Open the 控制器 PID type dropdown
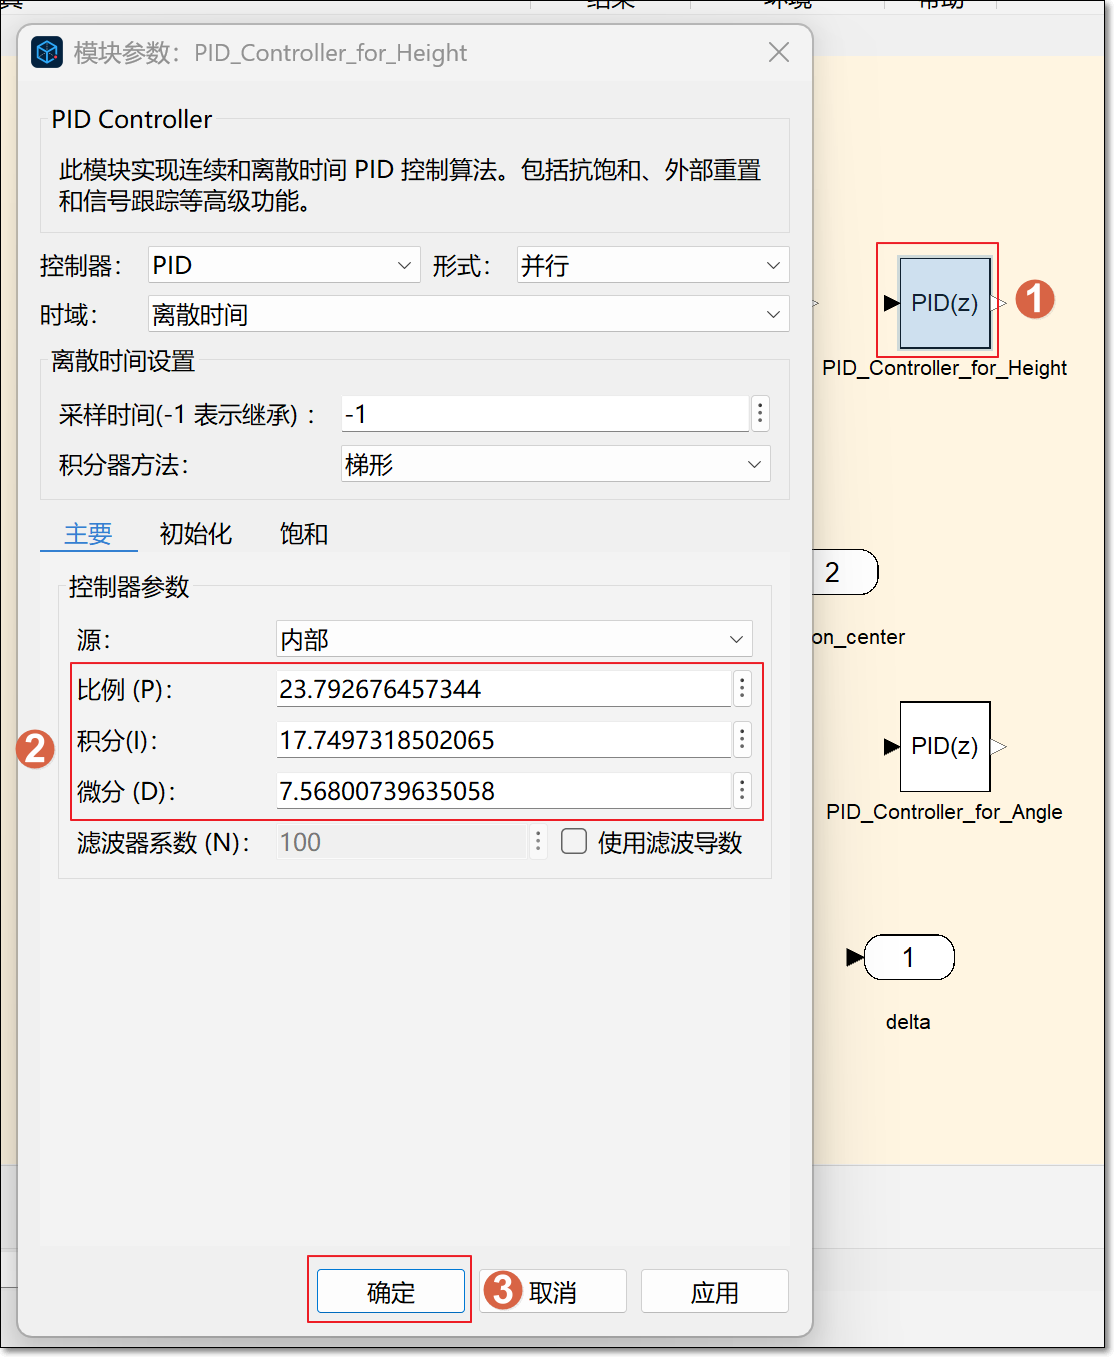The height and width of the screenshot is (1357, 1114). pos(284,265)
